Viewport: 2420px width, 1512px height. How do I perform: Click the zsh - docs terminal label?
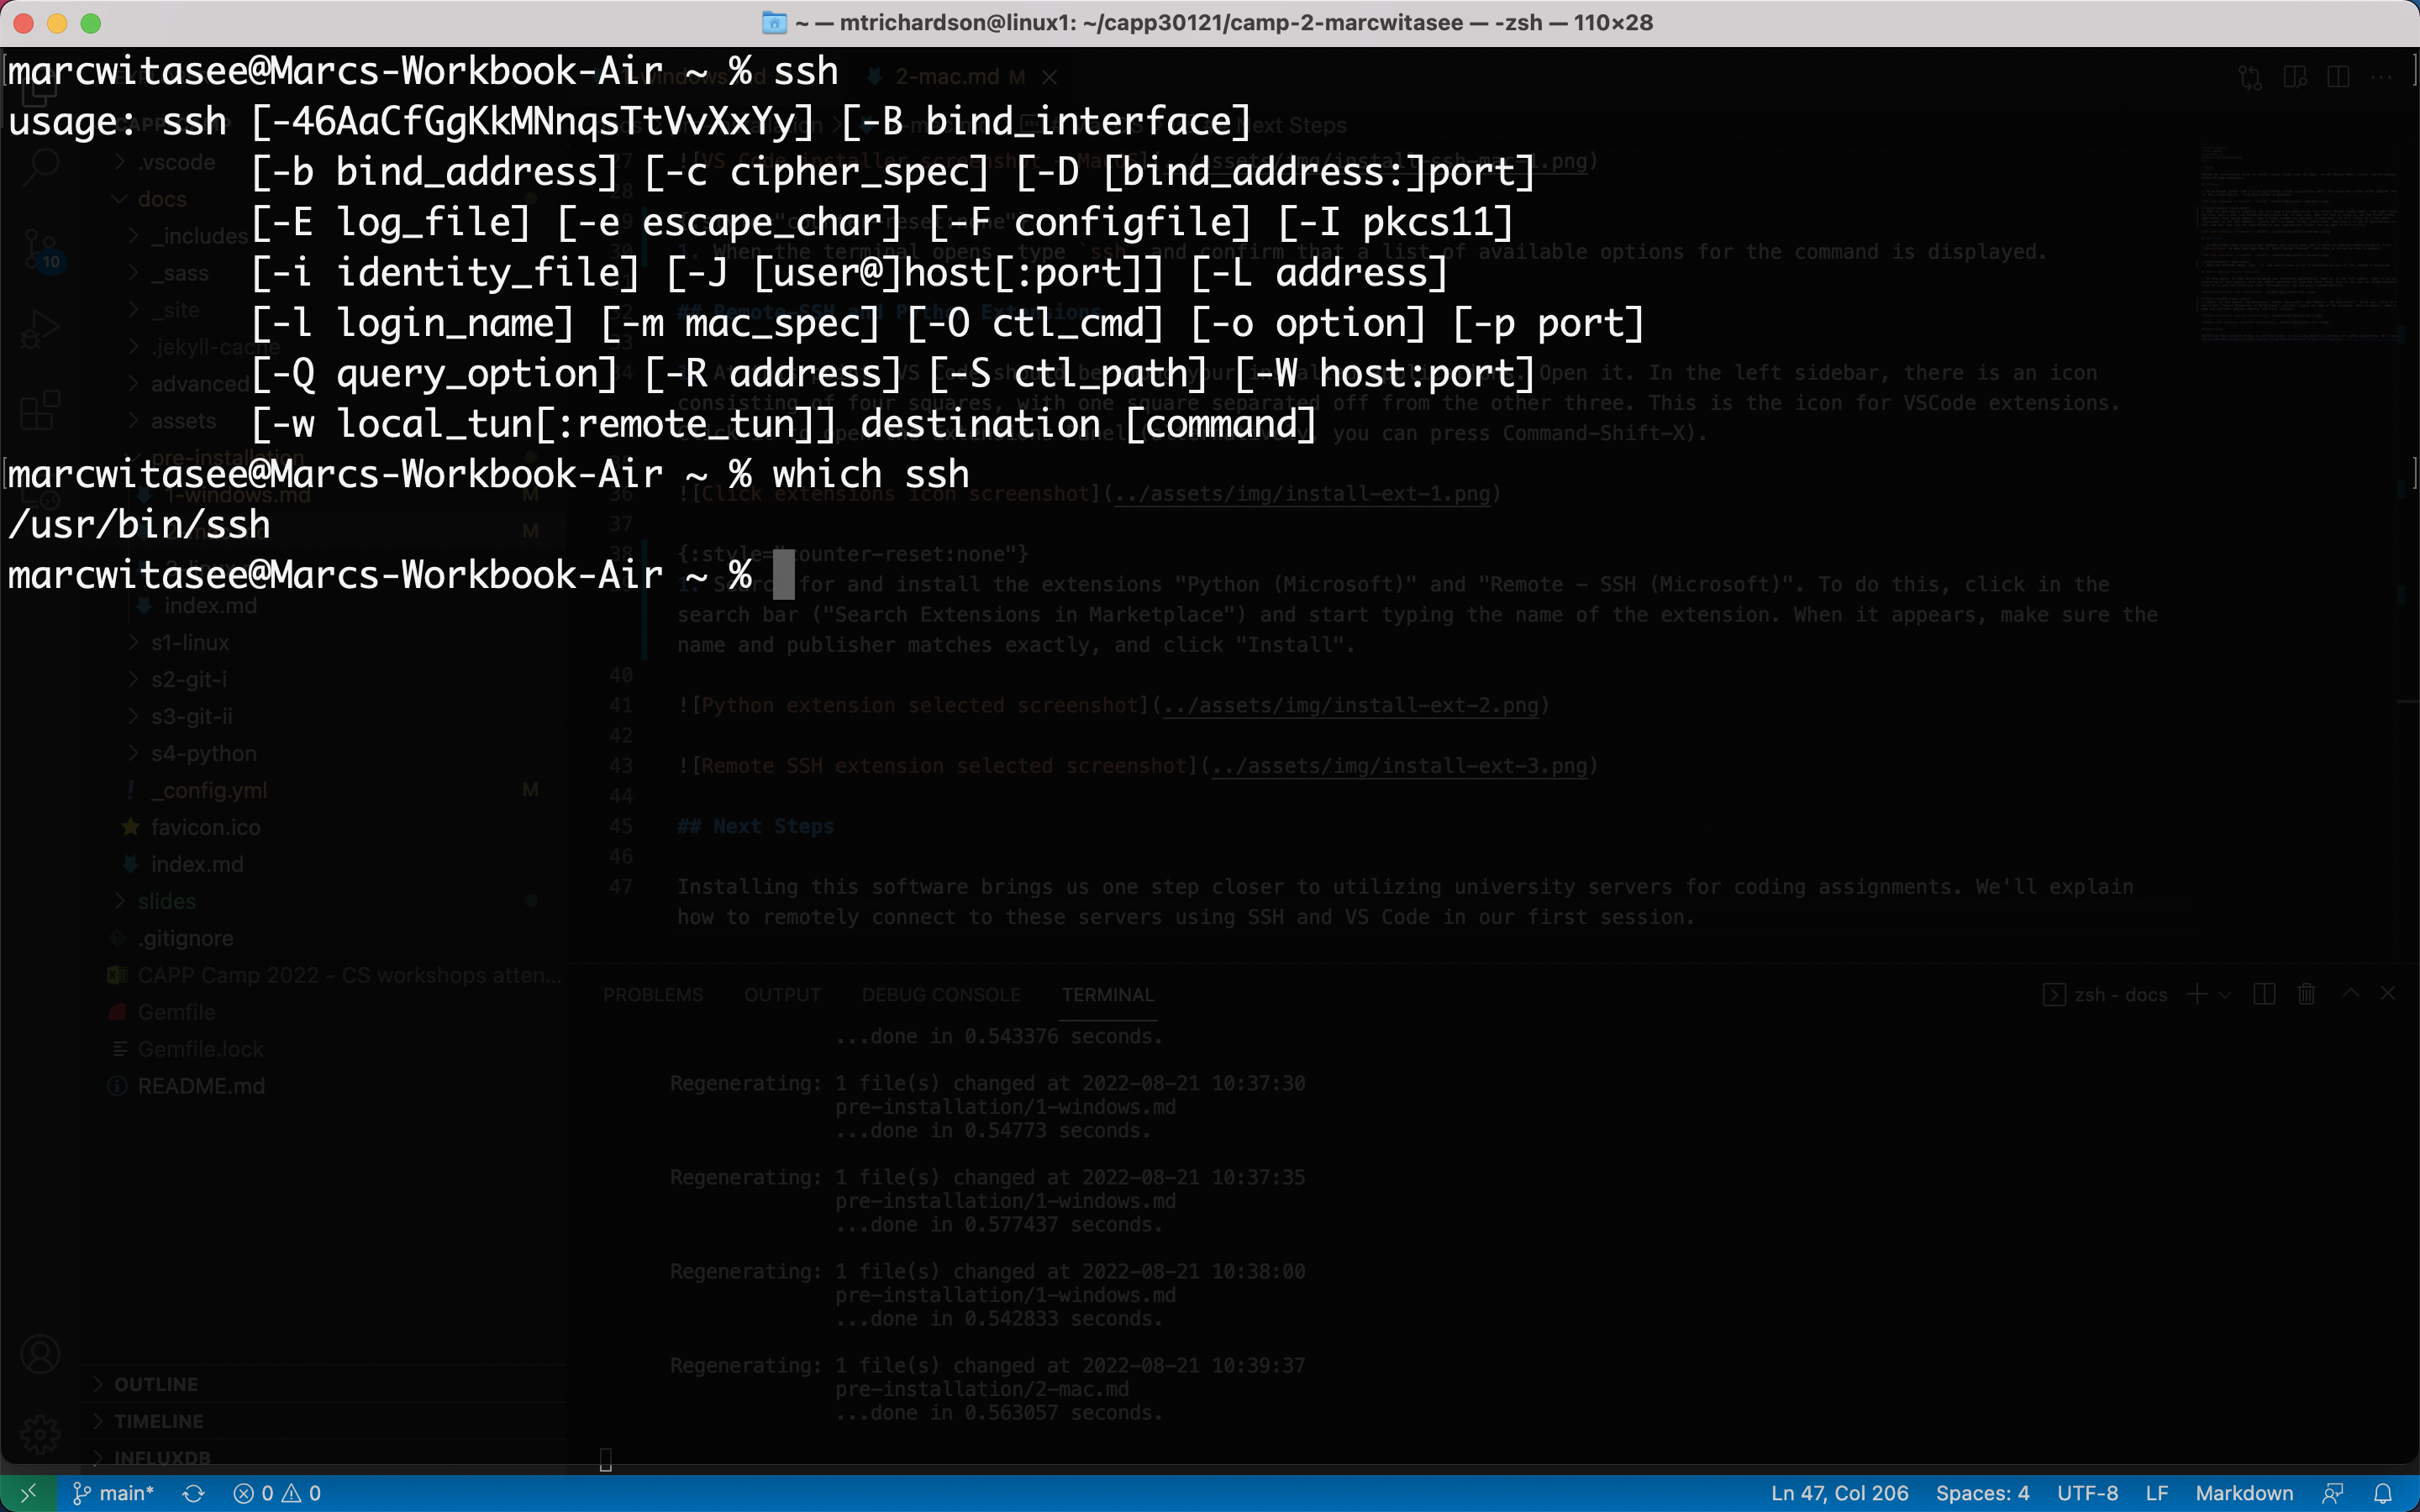pyautogui.click(x=2105, y=995)
